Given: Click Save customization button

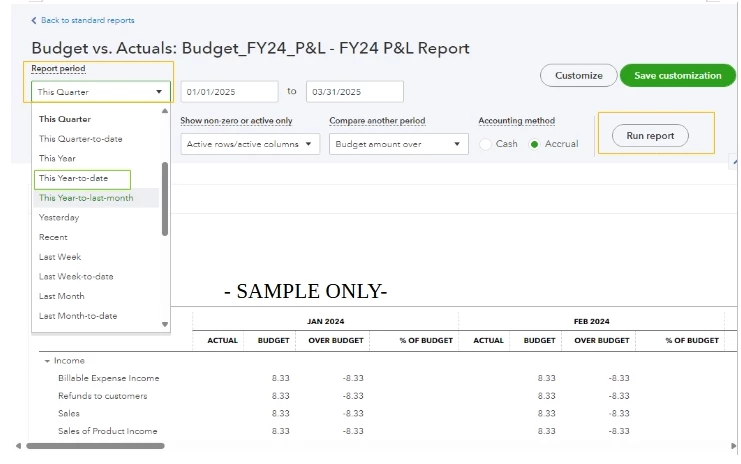Looking at the screenshot, I should (x=678, y=76).
